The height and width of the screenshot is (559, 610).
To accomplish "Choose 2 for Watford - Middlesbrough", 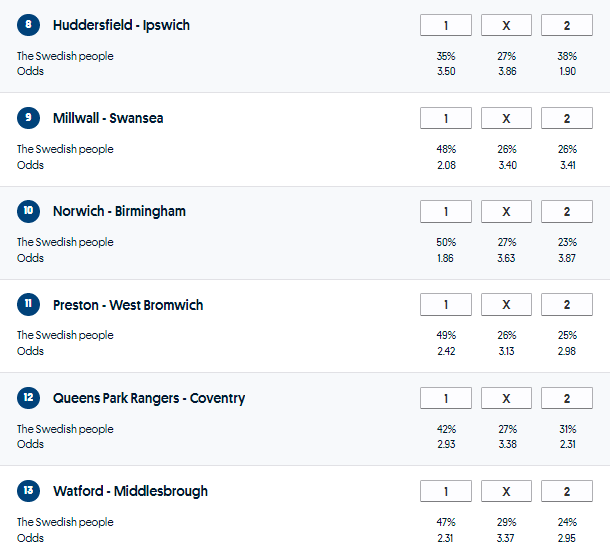I will [566, 491].
